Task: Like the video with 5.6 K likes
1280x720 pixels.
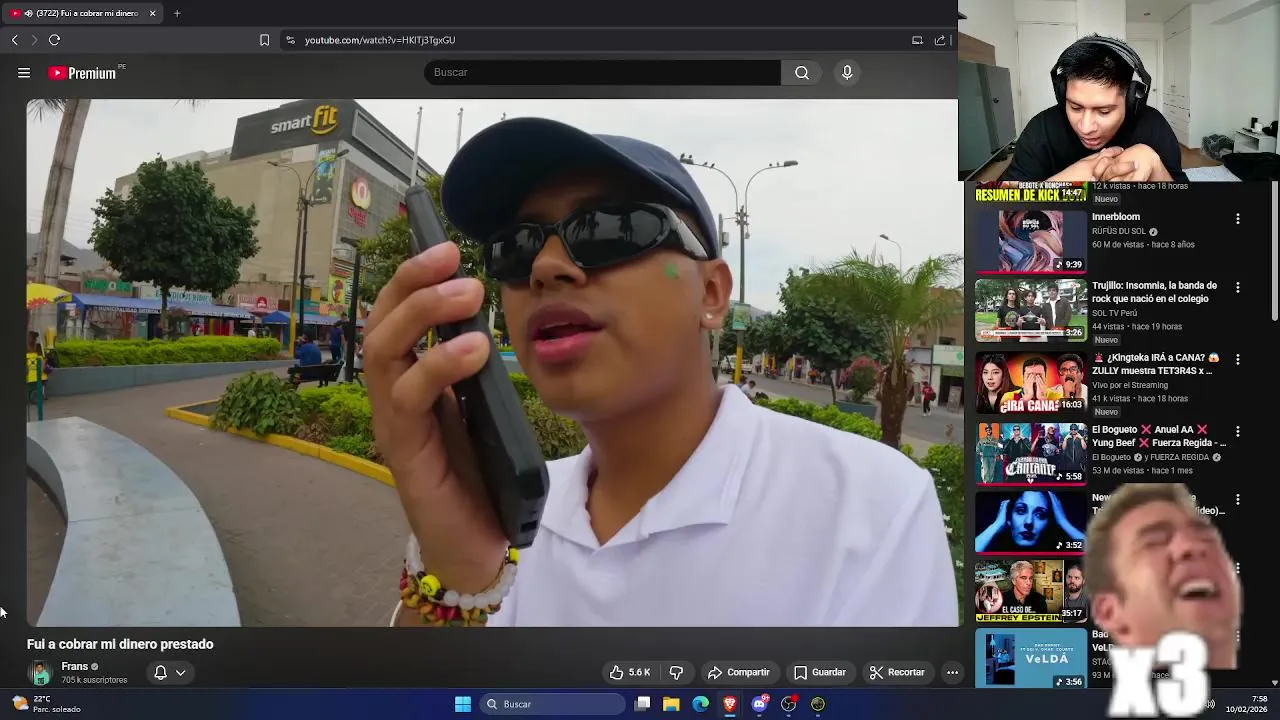Action: (631, 672)
